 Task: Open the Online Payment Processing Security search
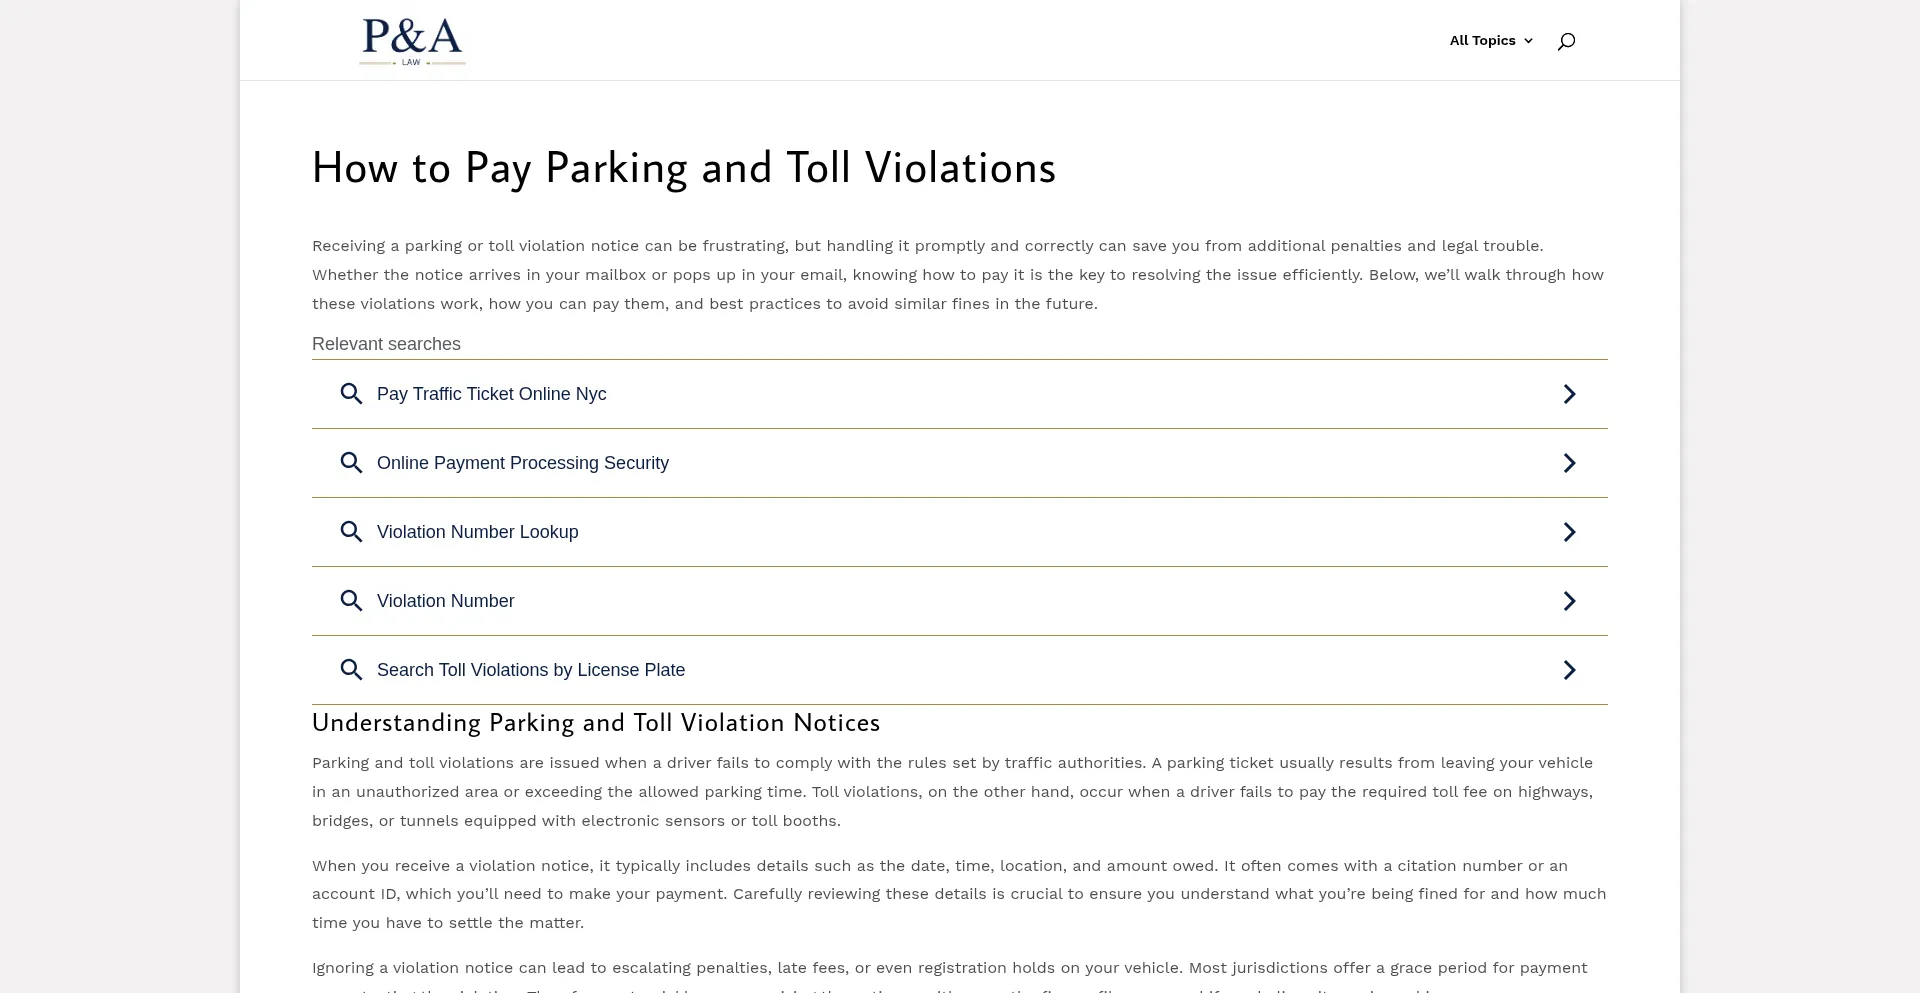click(522, 462)
